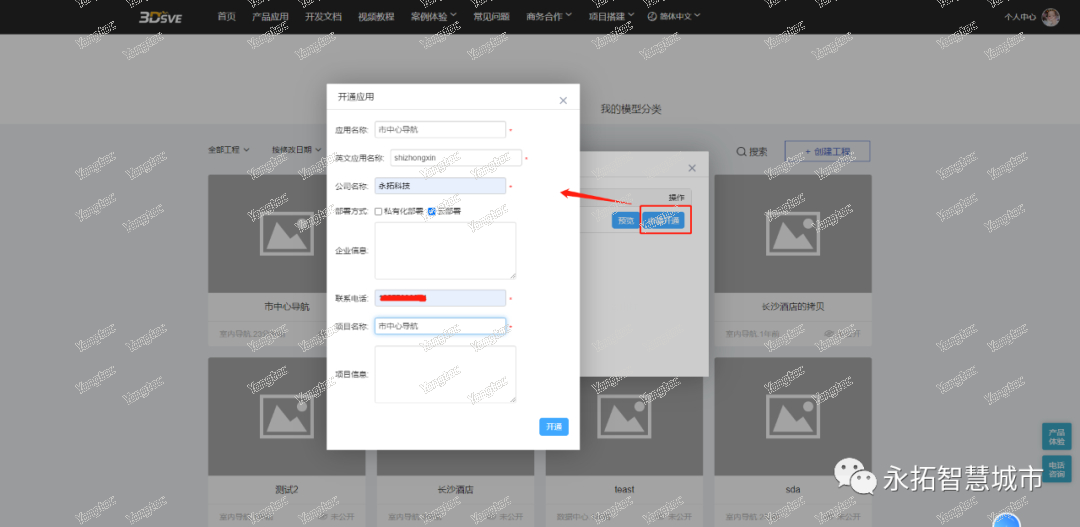Screen dimensions: 1080x527
Task: Close the 开通应用 dialog with the X
Action: pos(563,100)
